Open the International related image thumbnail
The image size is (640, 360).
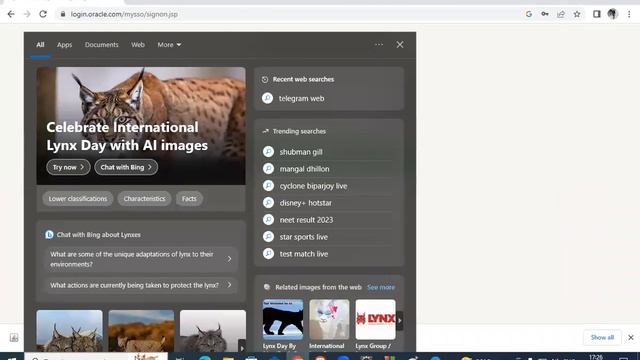[329, 320]
